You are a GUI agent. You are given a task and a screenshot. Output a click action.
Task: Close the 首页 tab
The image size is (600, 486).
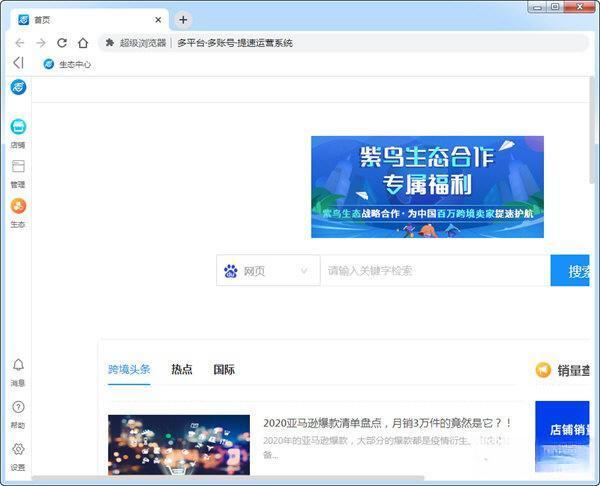pyautogui.click(x=158, y=20)
